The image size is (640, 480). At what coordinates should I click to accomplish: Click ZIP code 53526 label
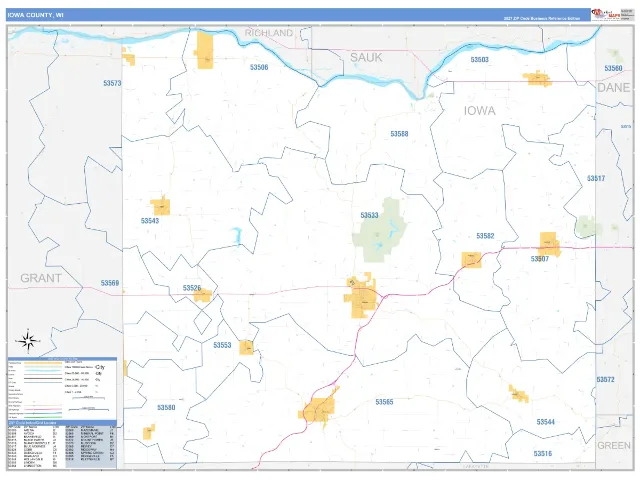192,288
